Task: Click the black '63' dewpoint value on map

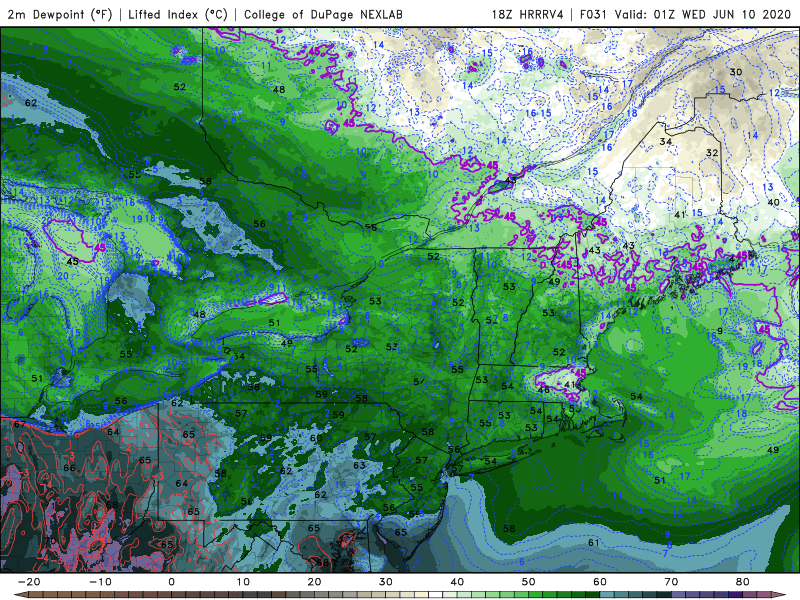Action: tap(359, 465)
